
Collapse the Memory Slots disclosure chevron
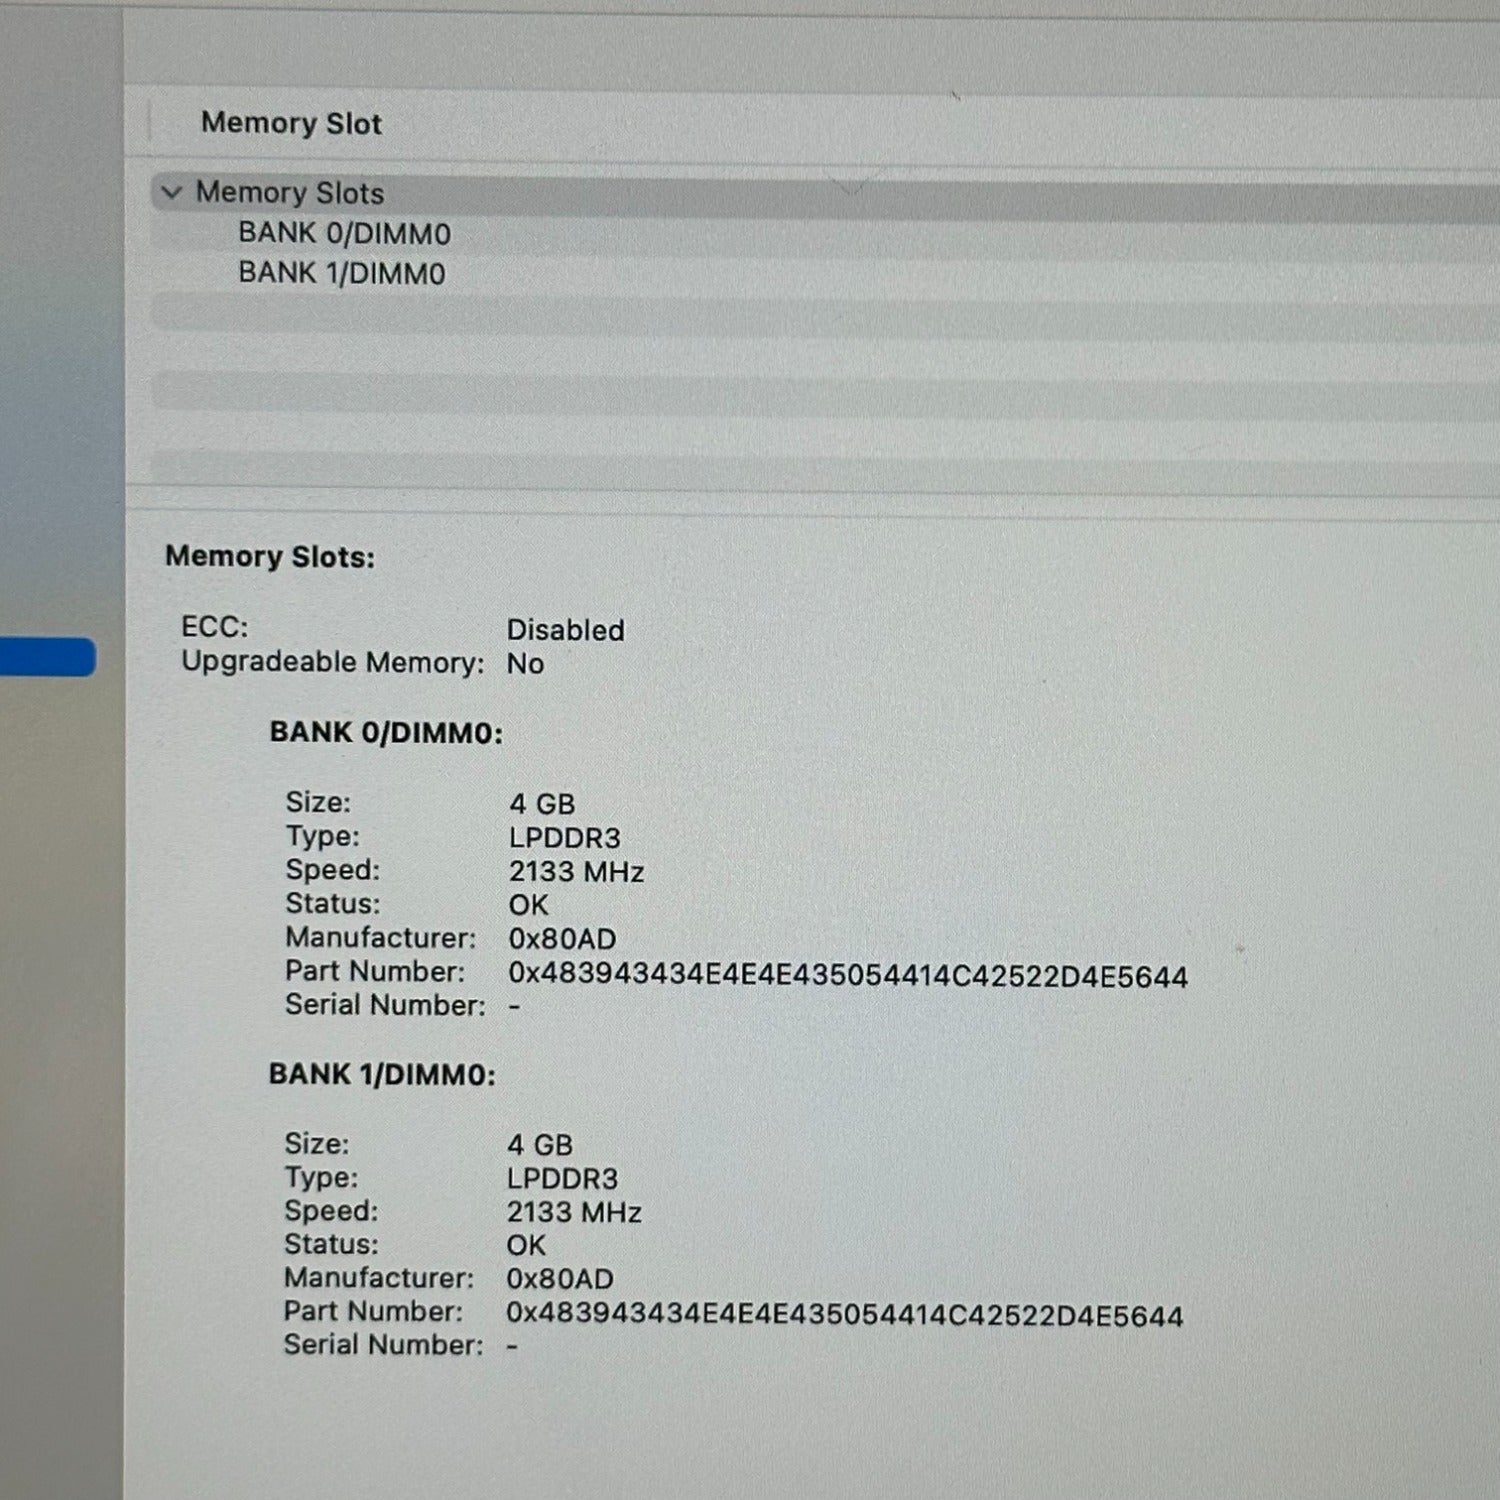click(172, 192)
